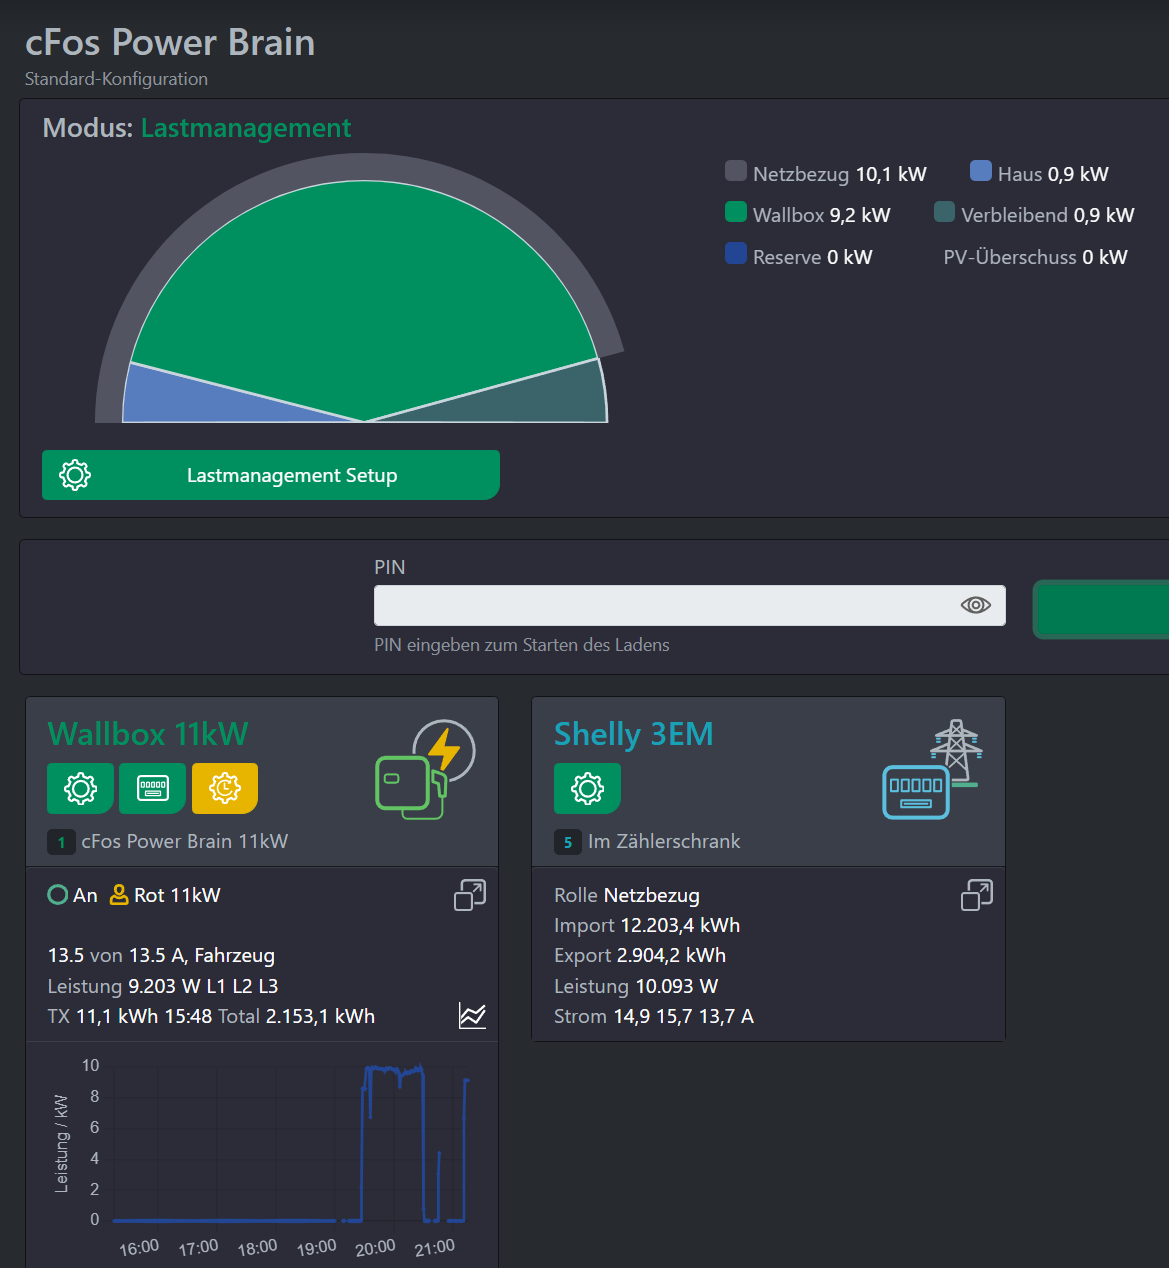Viewport: 1169px width, 1268px height.
Task: Click device number badge 1 on Wallbox
Action: 61,842
